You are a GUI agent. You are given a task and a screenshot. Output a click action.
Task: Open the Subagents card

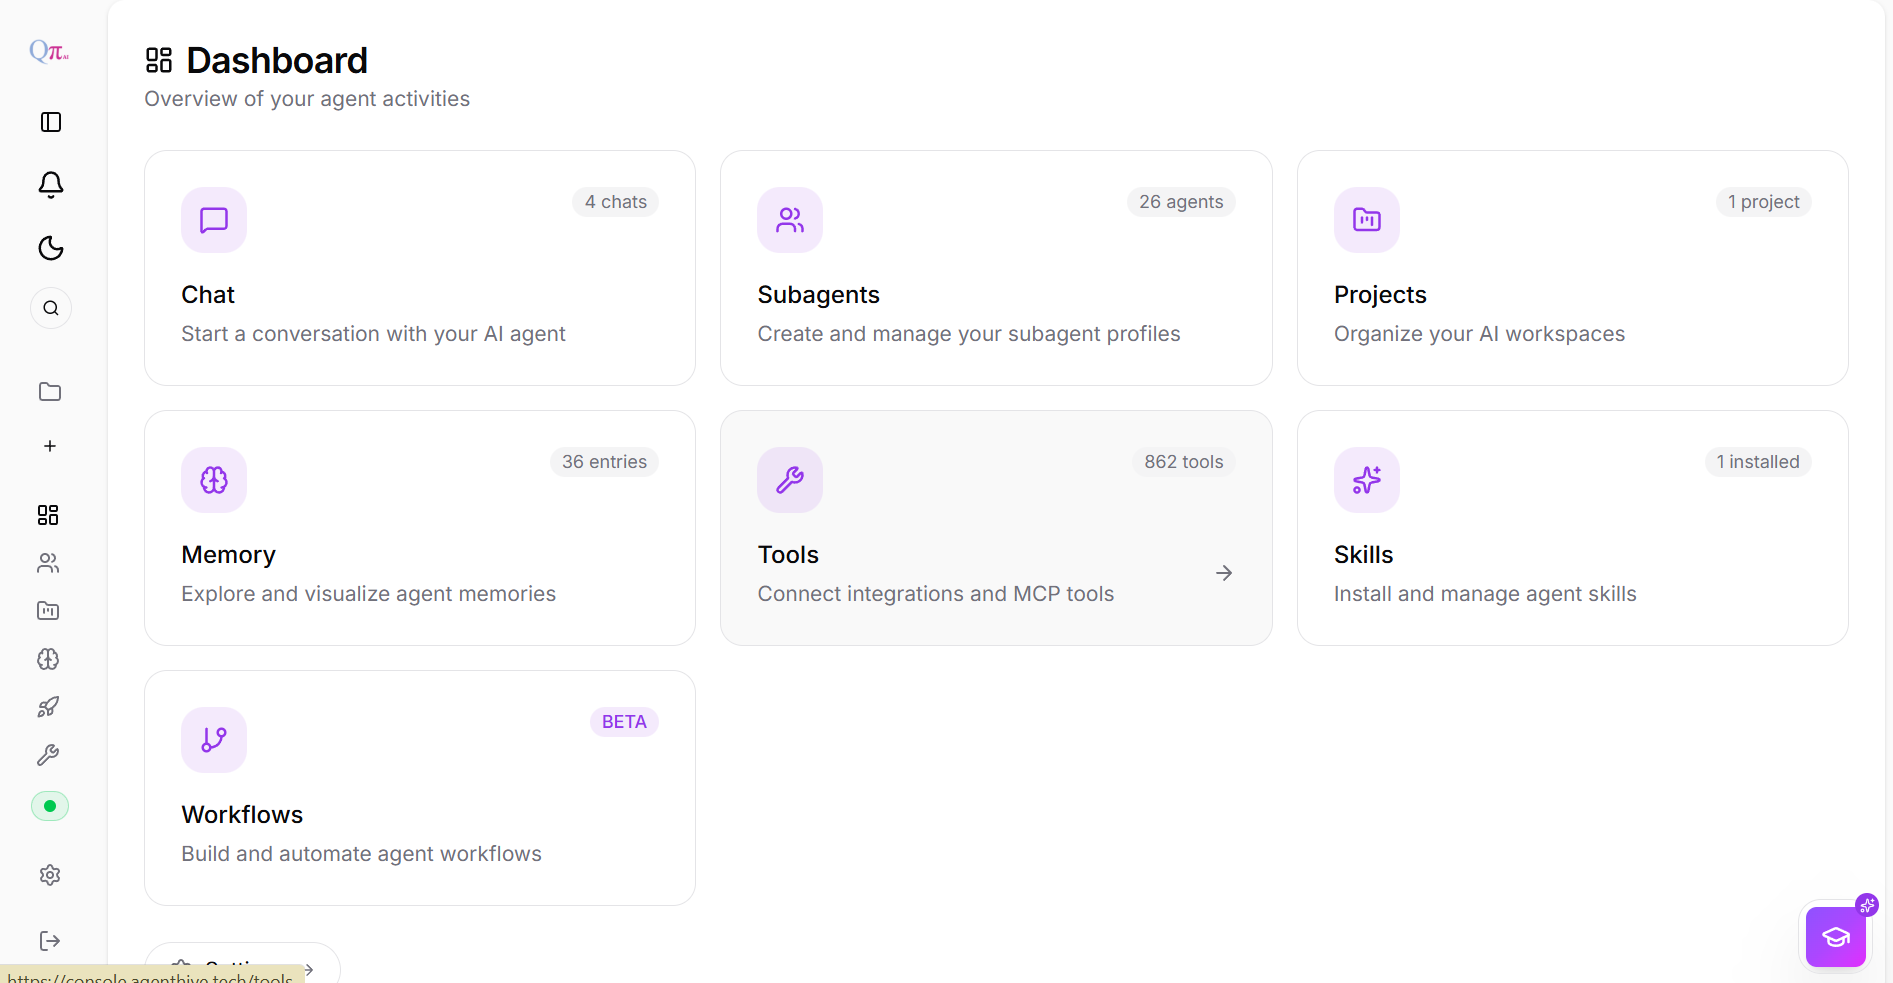[996, 268]
